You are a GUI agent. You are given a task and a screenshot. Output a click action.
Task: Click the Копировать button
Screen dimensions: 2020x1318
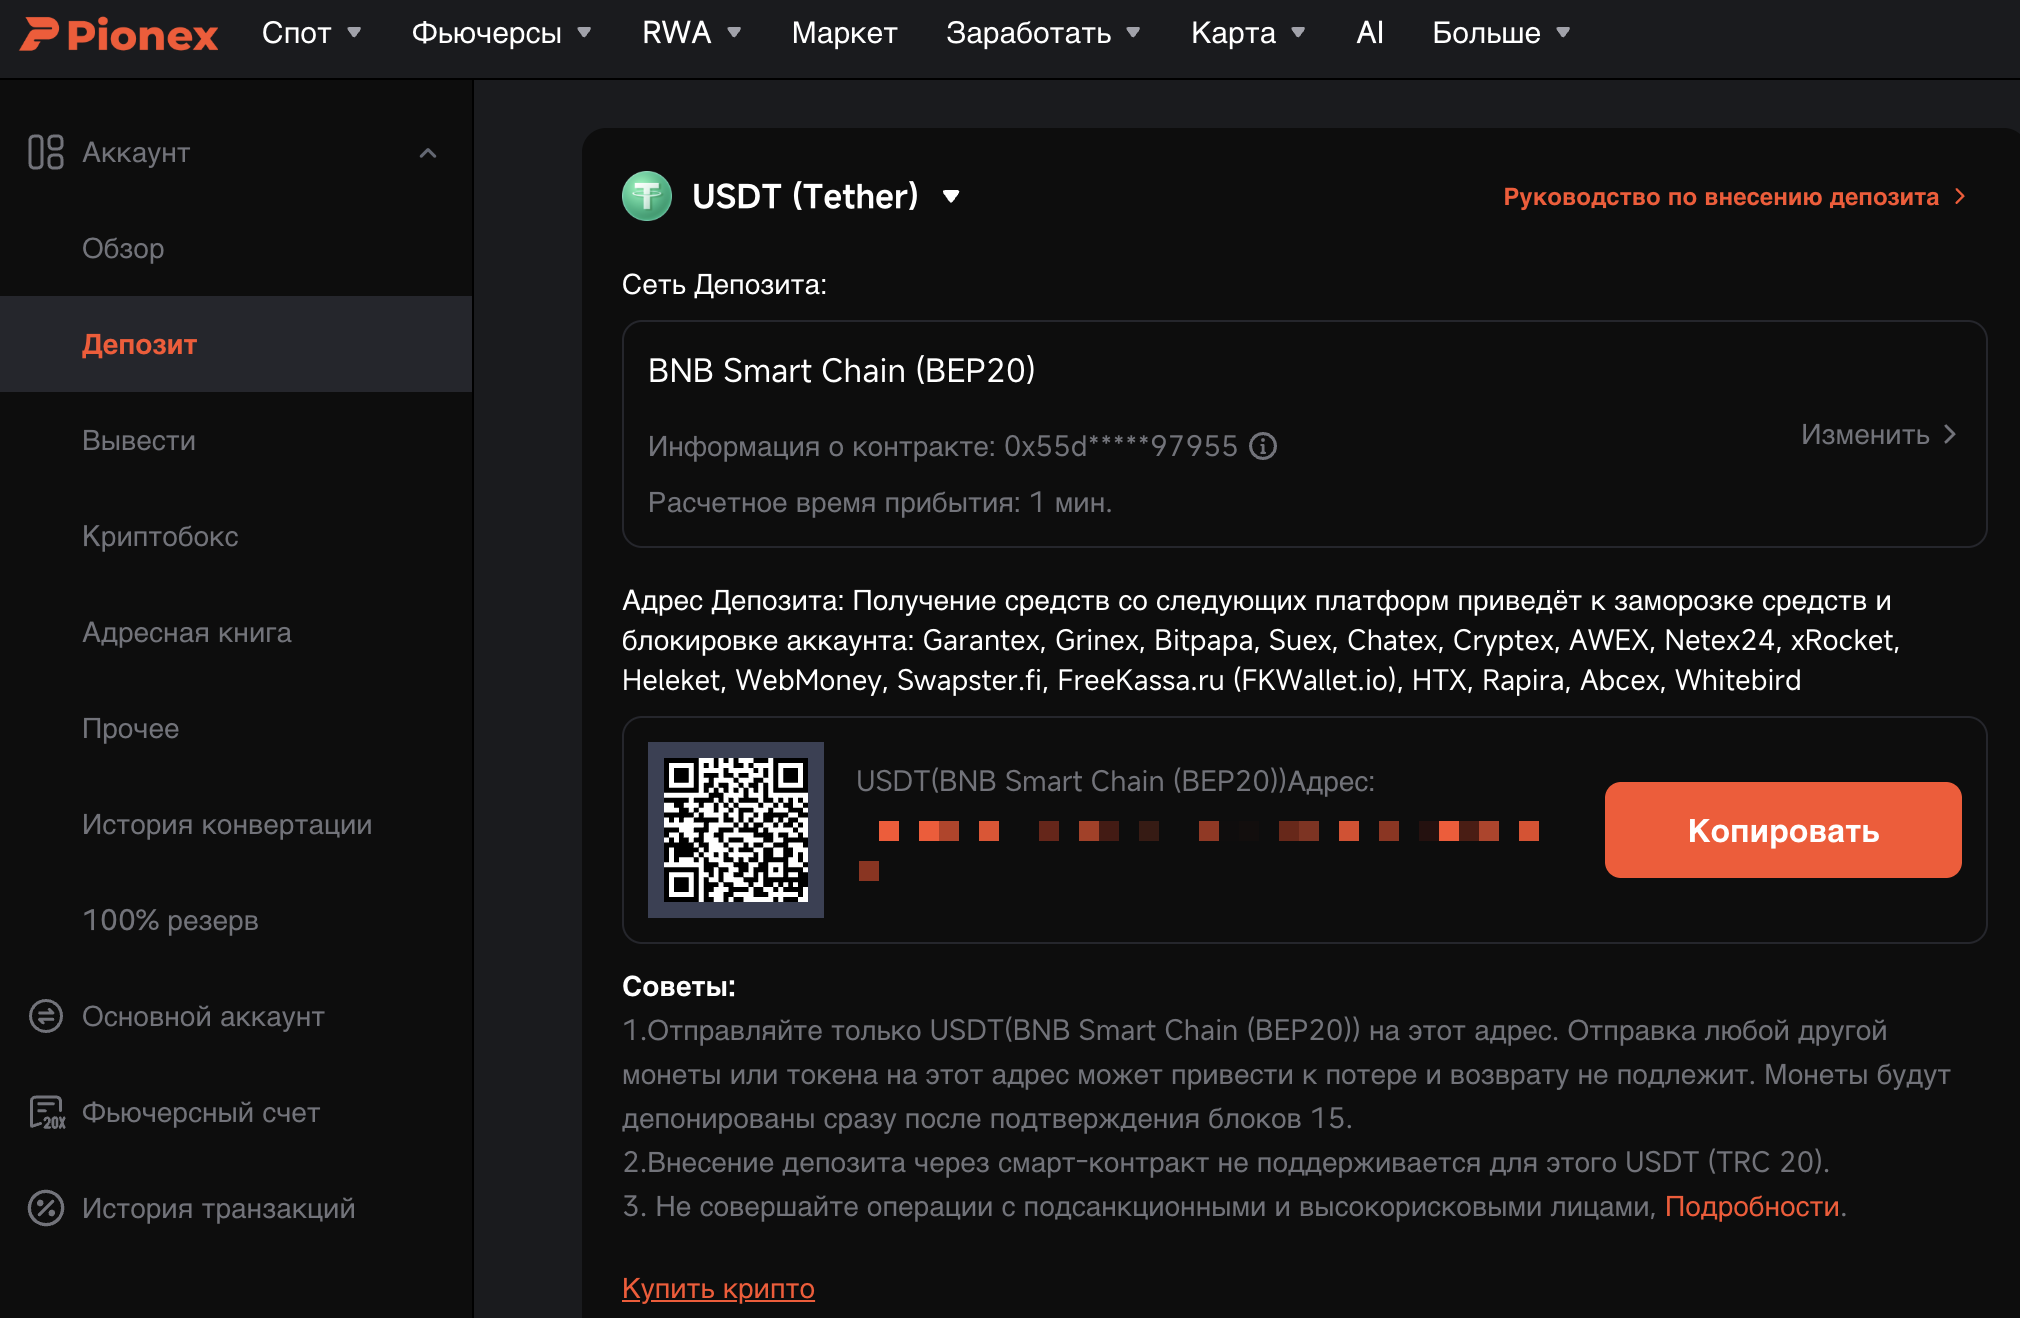click(1783, 830)
